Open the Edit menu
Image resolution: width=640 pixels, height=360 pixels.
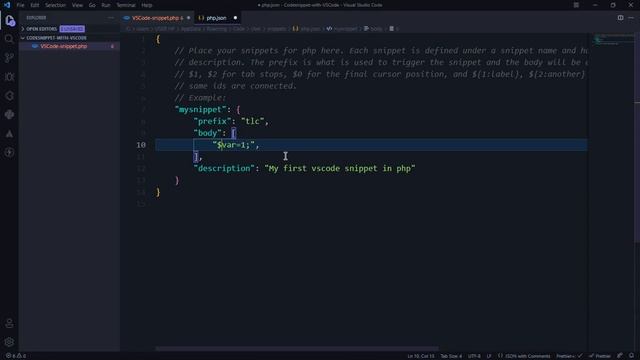pyautogui.click(x=35, y=5)
